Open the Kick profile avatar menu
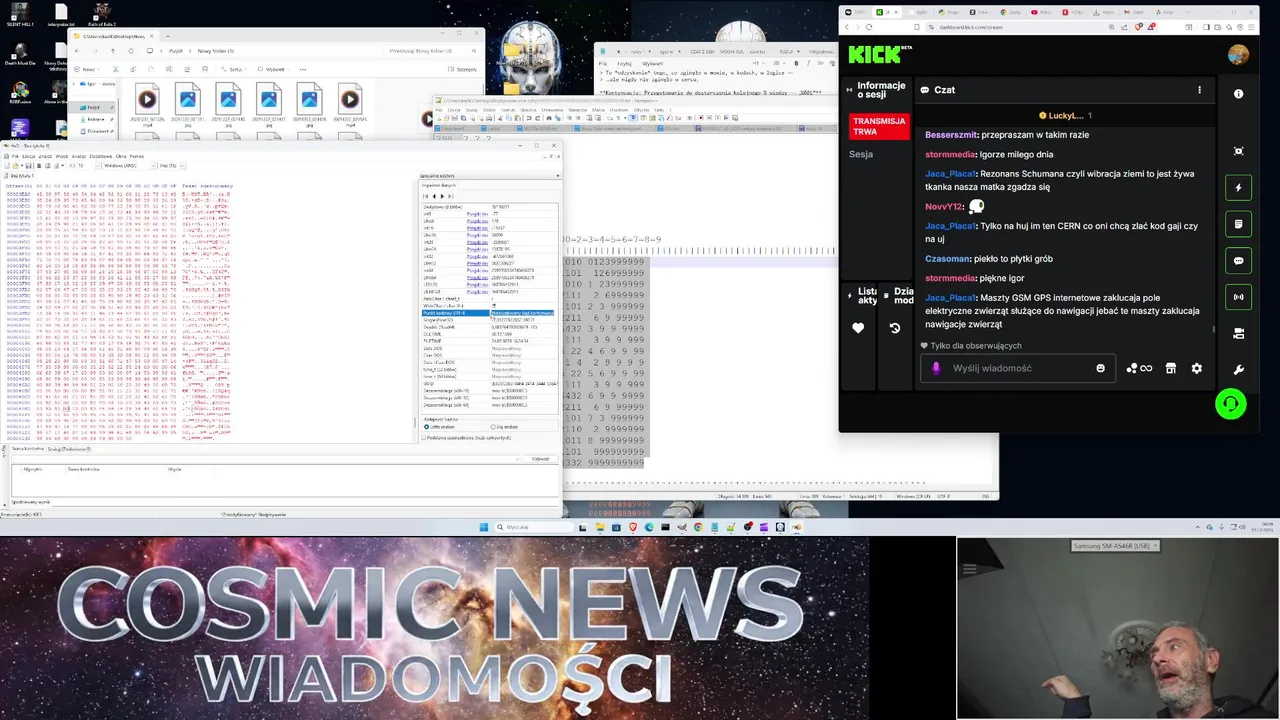Screen dimensions: 1280x720 [x=1238, y=55]
